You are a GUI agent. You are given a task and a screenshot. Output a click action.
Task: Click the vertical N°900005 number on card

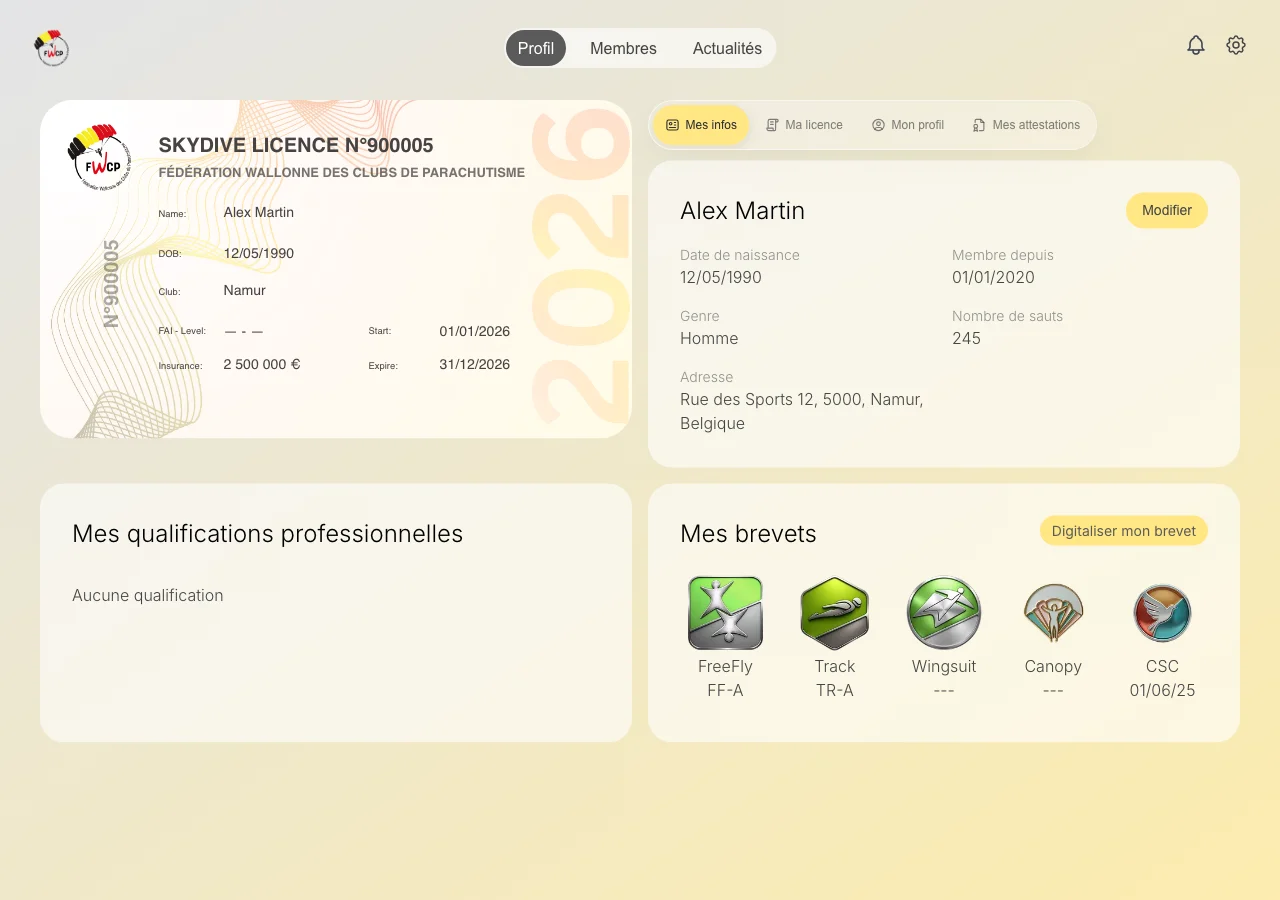[x=112, y=284]
